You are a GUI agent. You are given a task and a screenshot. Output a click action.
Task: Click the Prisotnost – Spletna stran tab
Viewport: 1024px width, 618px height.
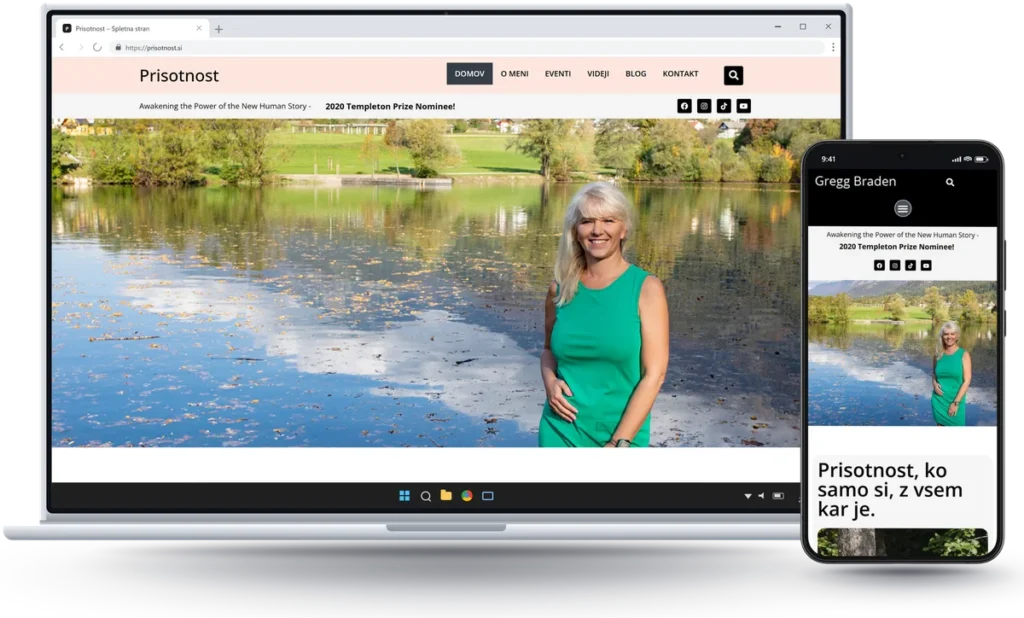coord(131,29)
